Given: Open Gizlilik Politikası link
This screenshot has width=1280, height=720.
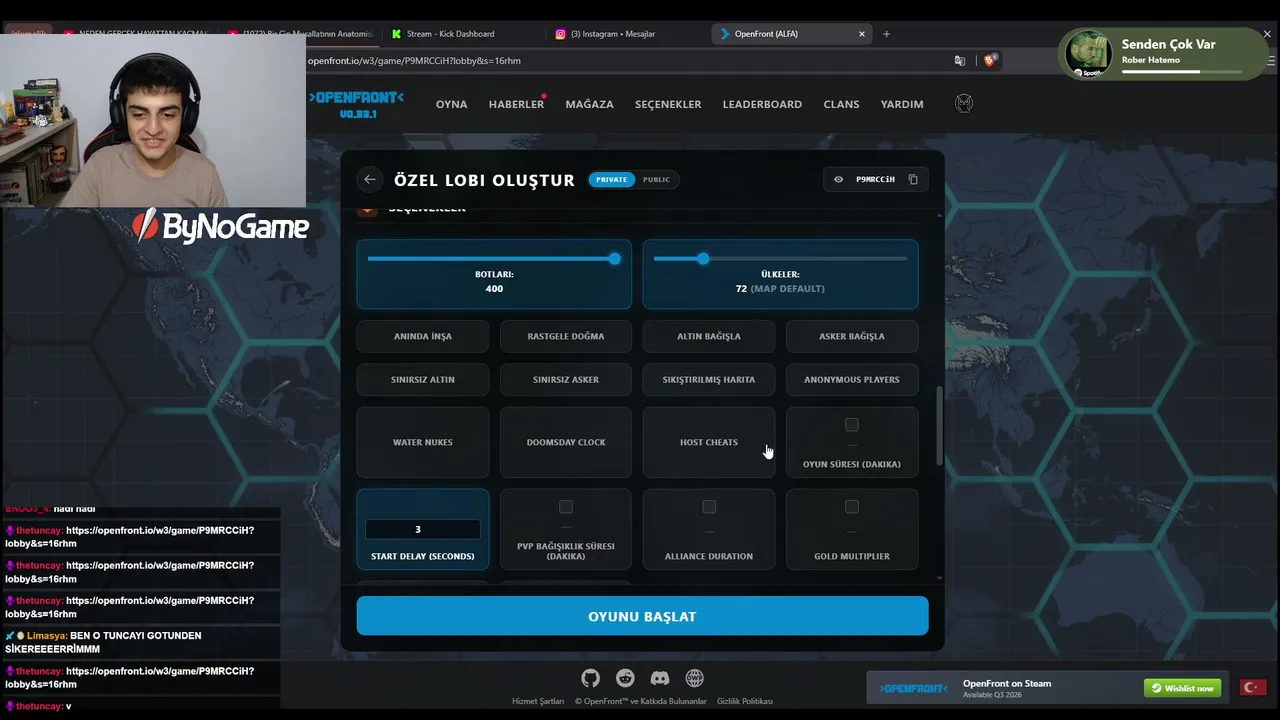Looking at the screenshot, I should pos(745,701).
